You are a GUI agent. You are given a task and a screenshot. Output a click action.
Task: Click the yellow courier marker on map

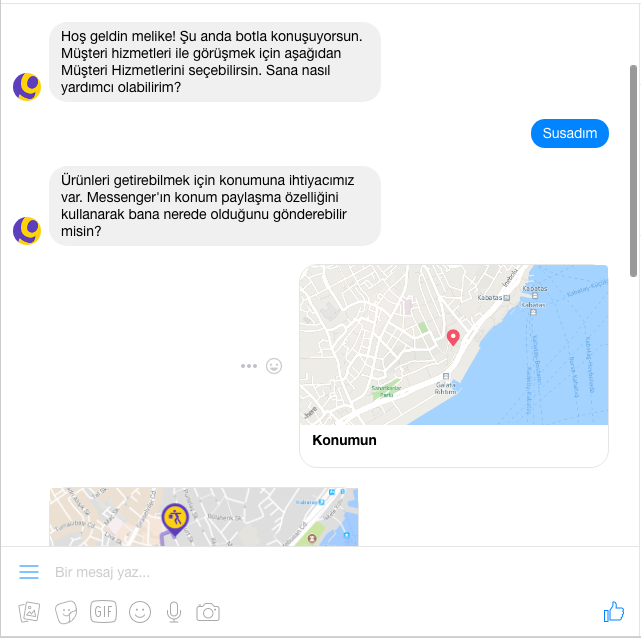(x=175, y=520)
